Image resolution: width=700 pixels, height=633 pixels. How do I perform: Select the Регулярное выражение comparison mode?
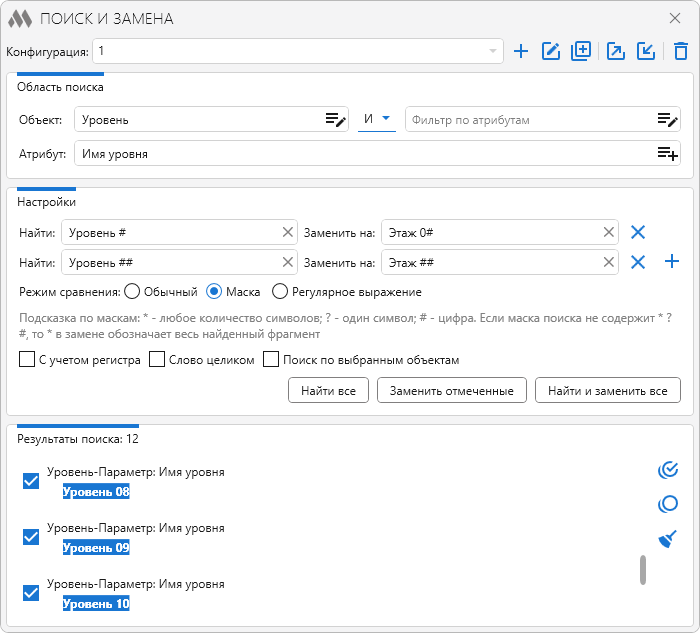(281, 292)
